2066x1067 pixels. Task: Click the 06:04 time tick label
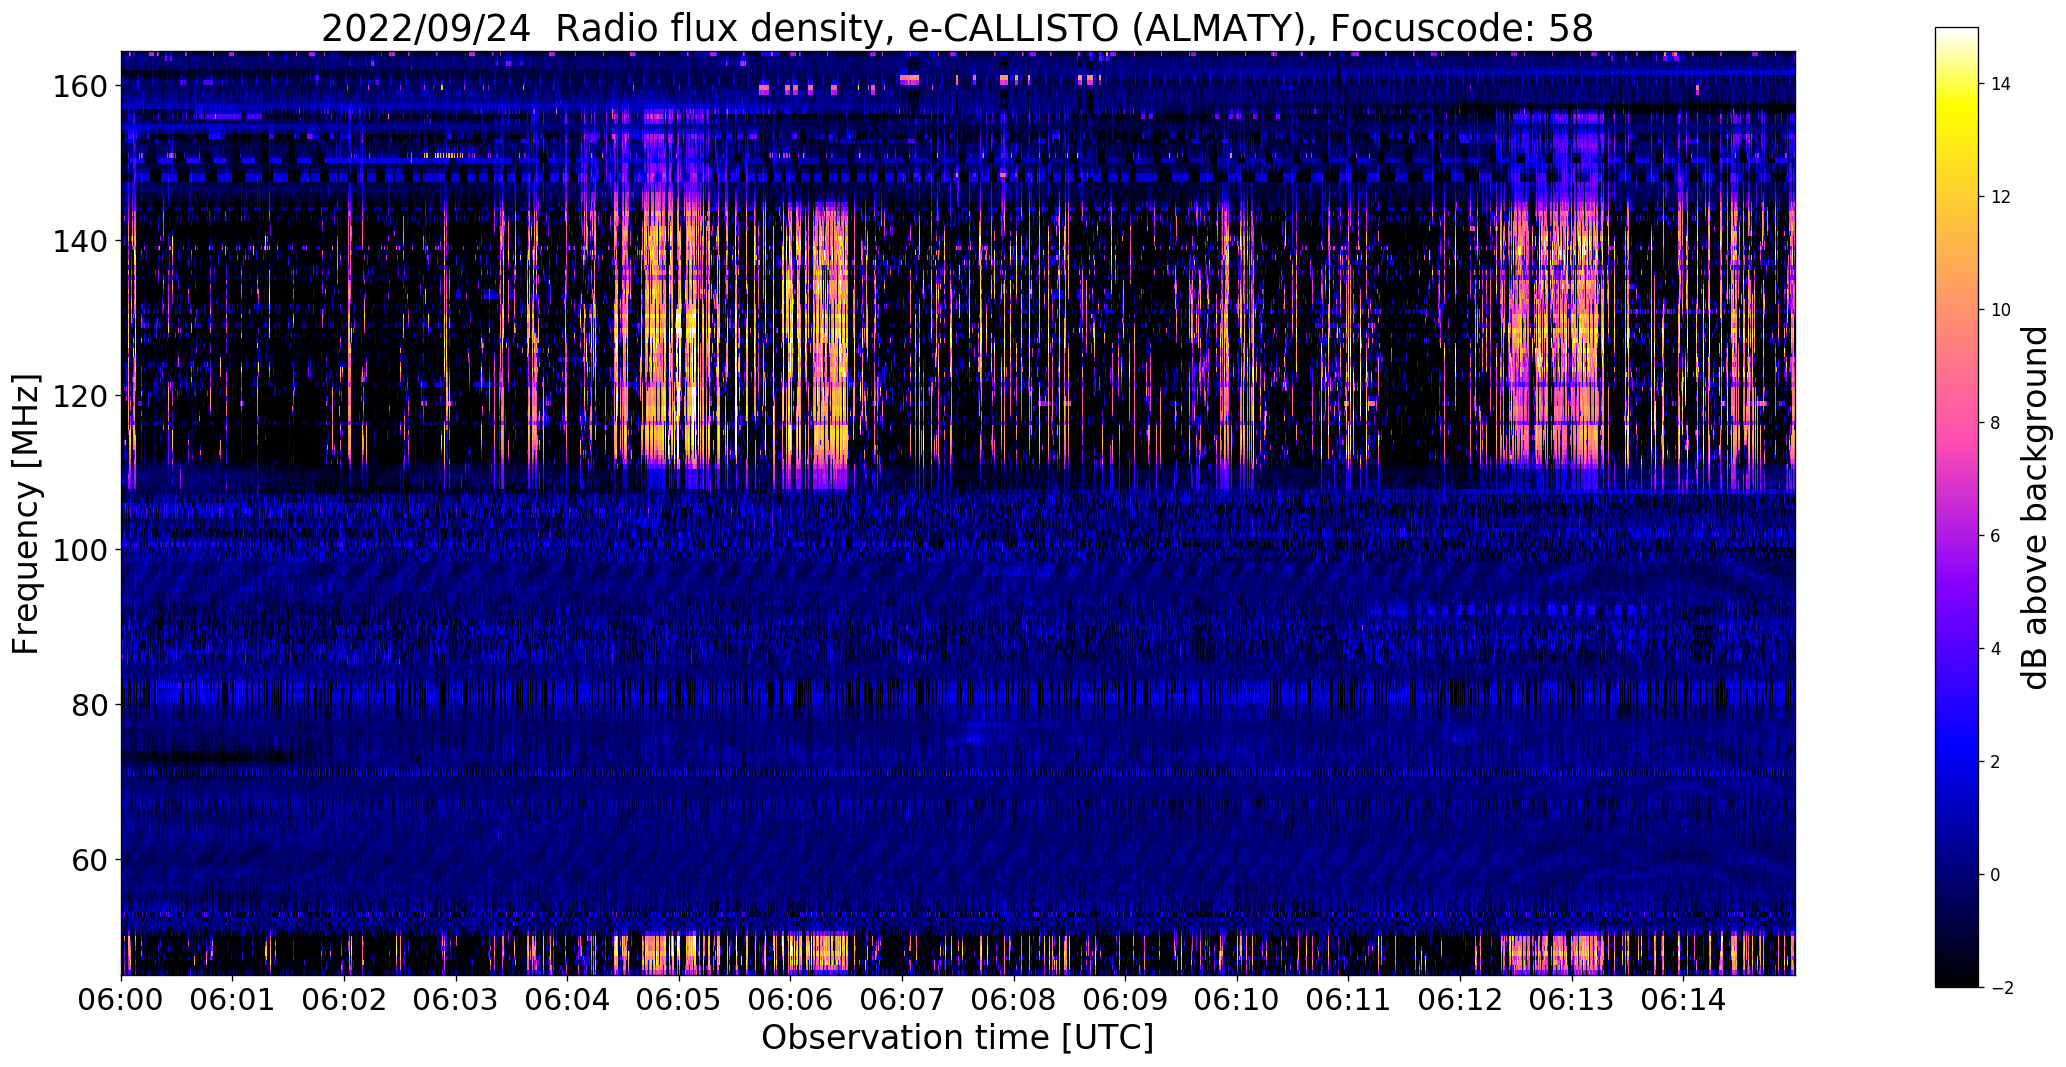click(568, 998)
